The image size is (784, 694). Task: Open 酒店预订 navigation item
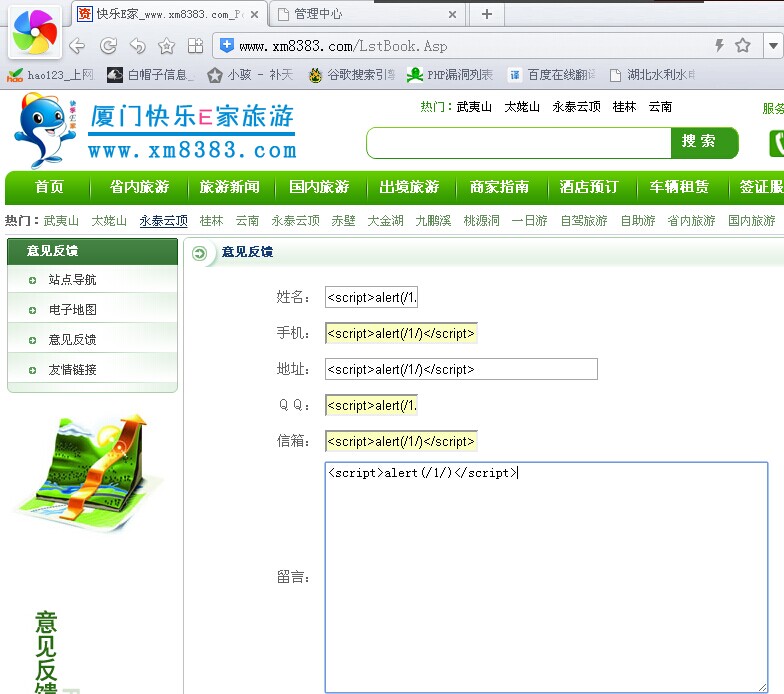[588, 187]
